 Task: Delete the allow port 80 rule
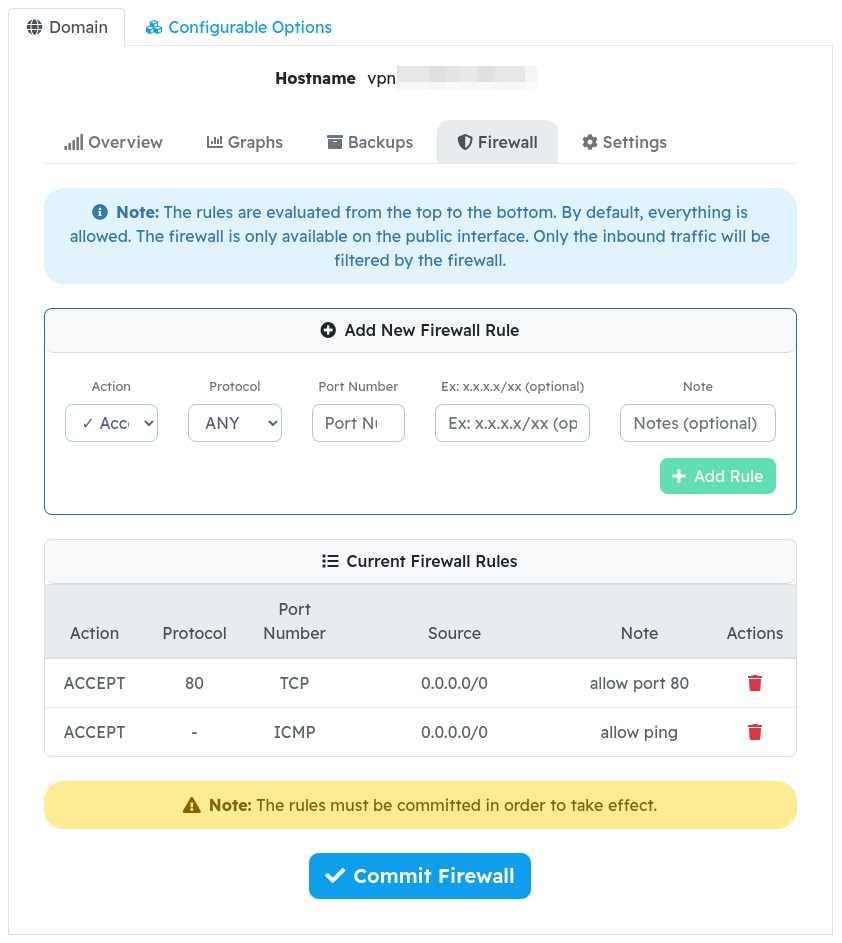click(755, 683)
